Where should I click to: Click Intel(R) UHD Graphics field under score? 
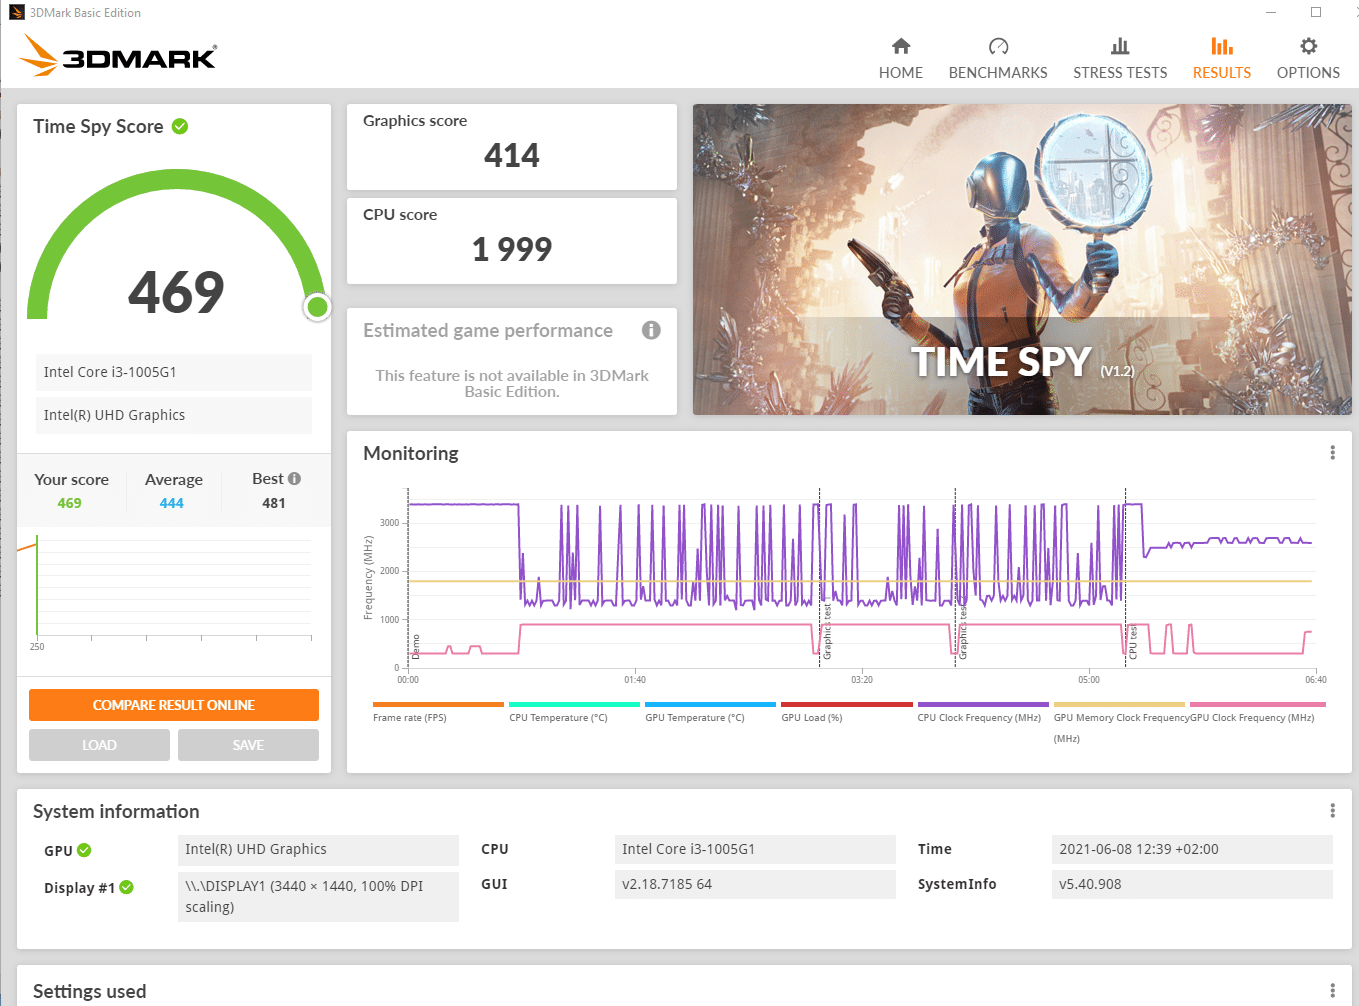(x=174, y=415)
